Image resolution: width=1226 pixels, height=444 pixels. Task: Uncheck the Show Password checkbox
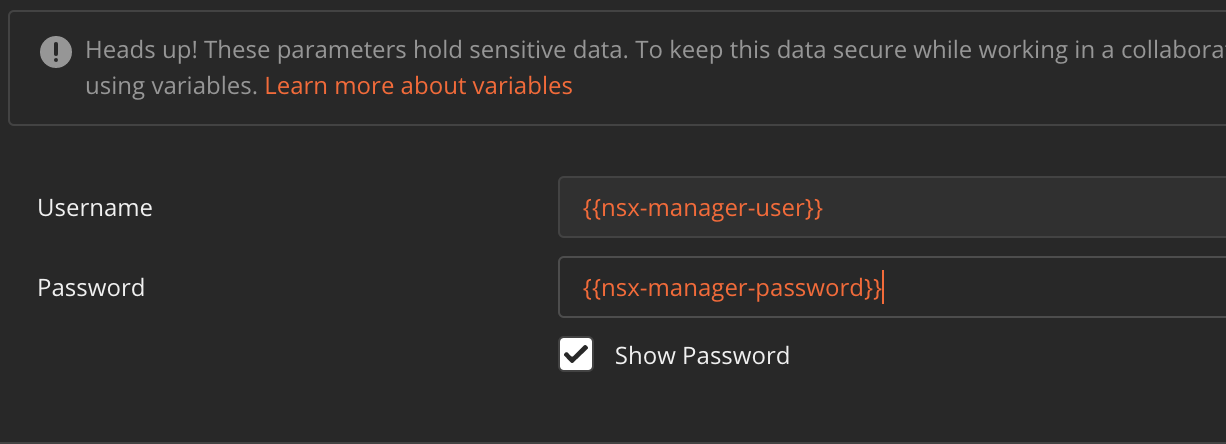pos(576,355)
